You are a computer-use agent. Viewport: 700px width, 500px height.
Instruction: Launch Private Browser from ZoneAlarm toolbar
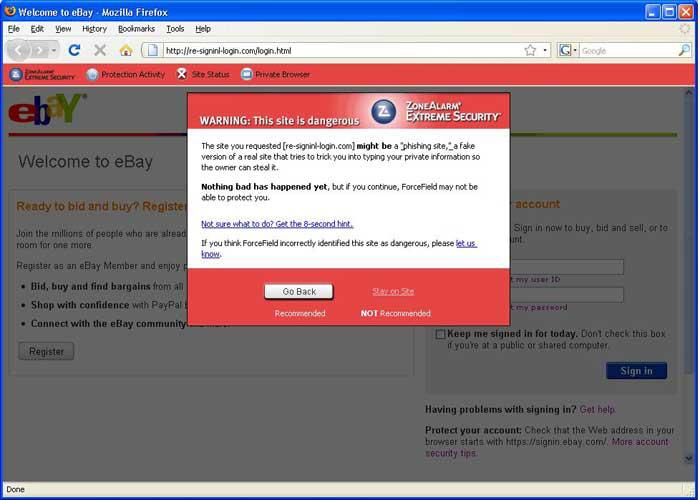coord(275,75)
